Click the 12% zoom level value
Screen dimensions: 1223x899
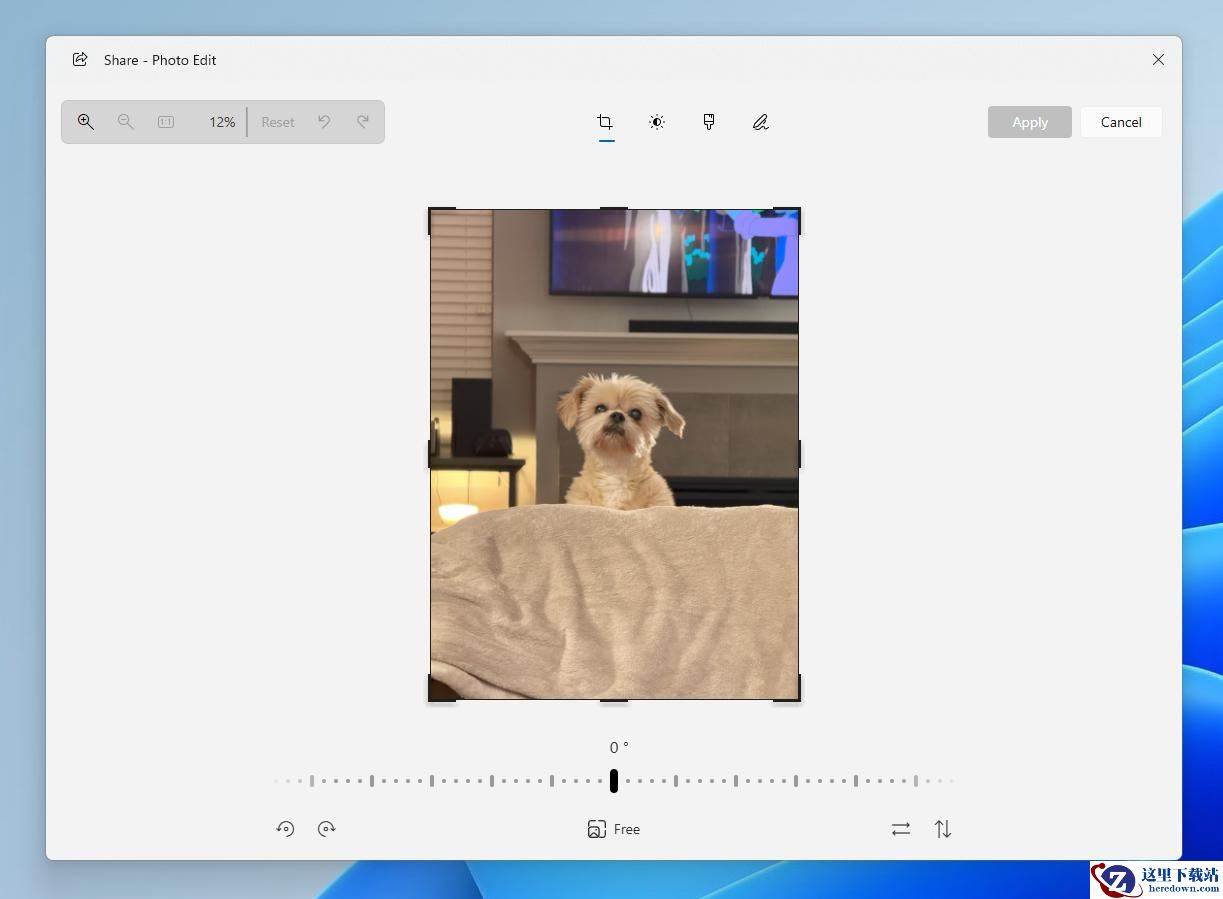222,122
